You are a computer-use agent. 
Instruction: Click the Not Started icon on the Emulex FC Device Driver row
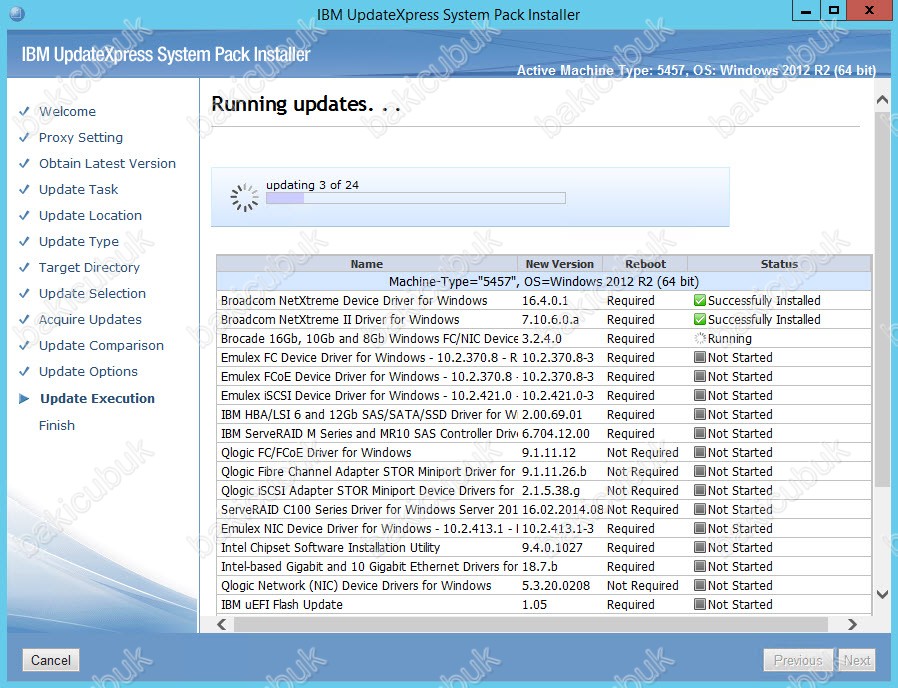699,357
